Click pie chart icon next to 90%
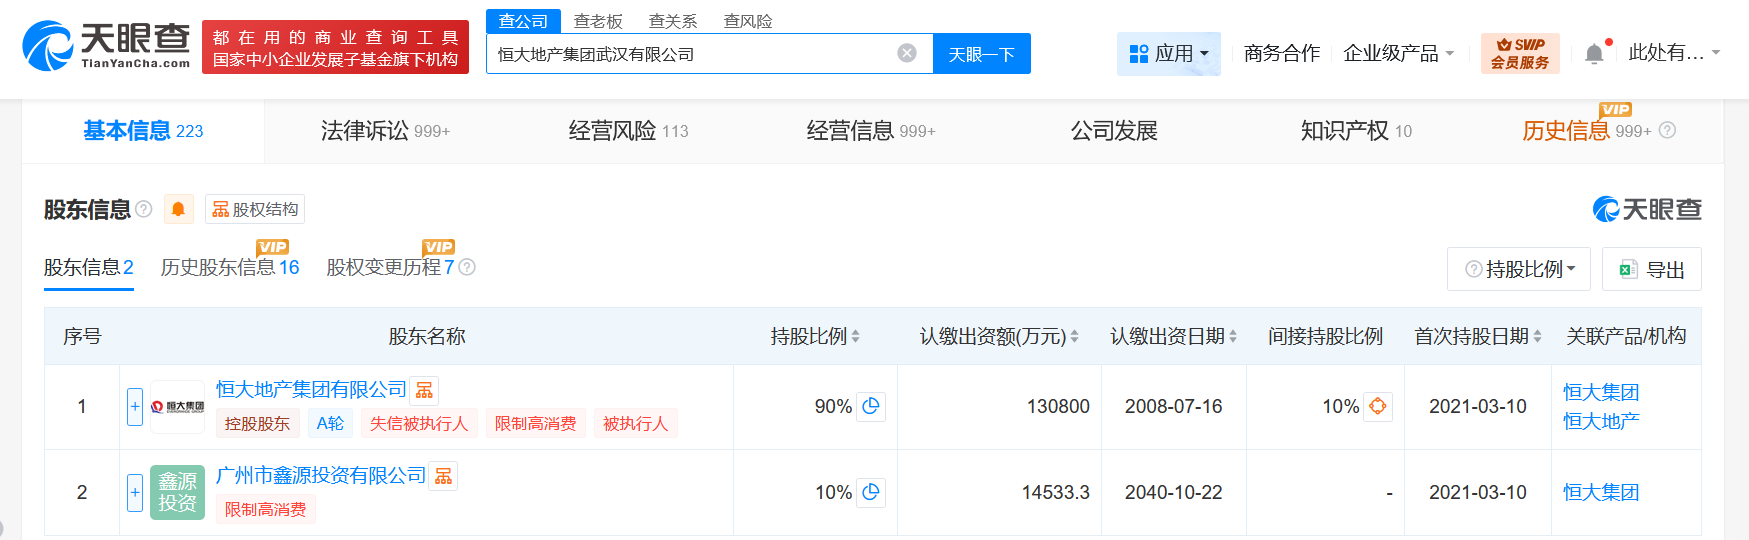 point(871,406)
